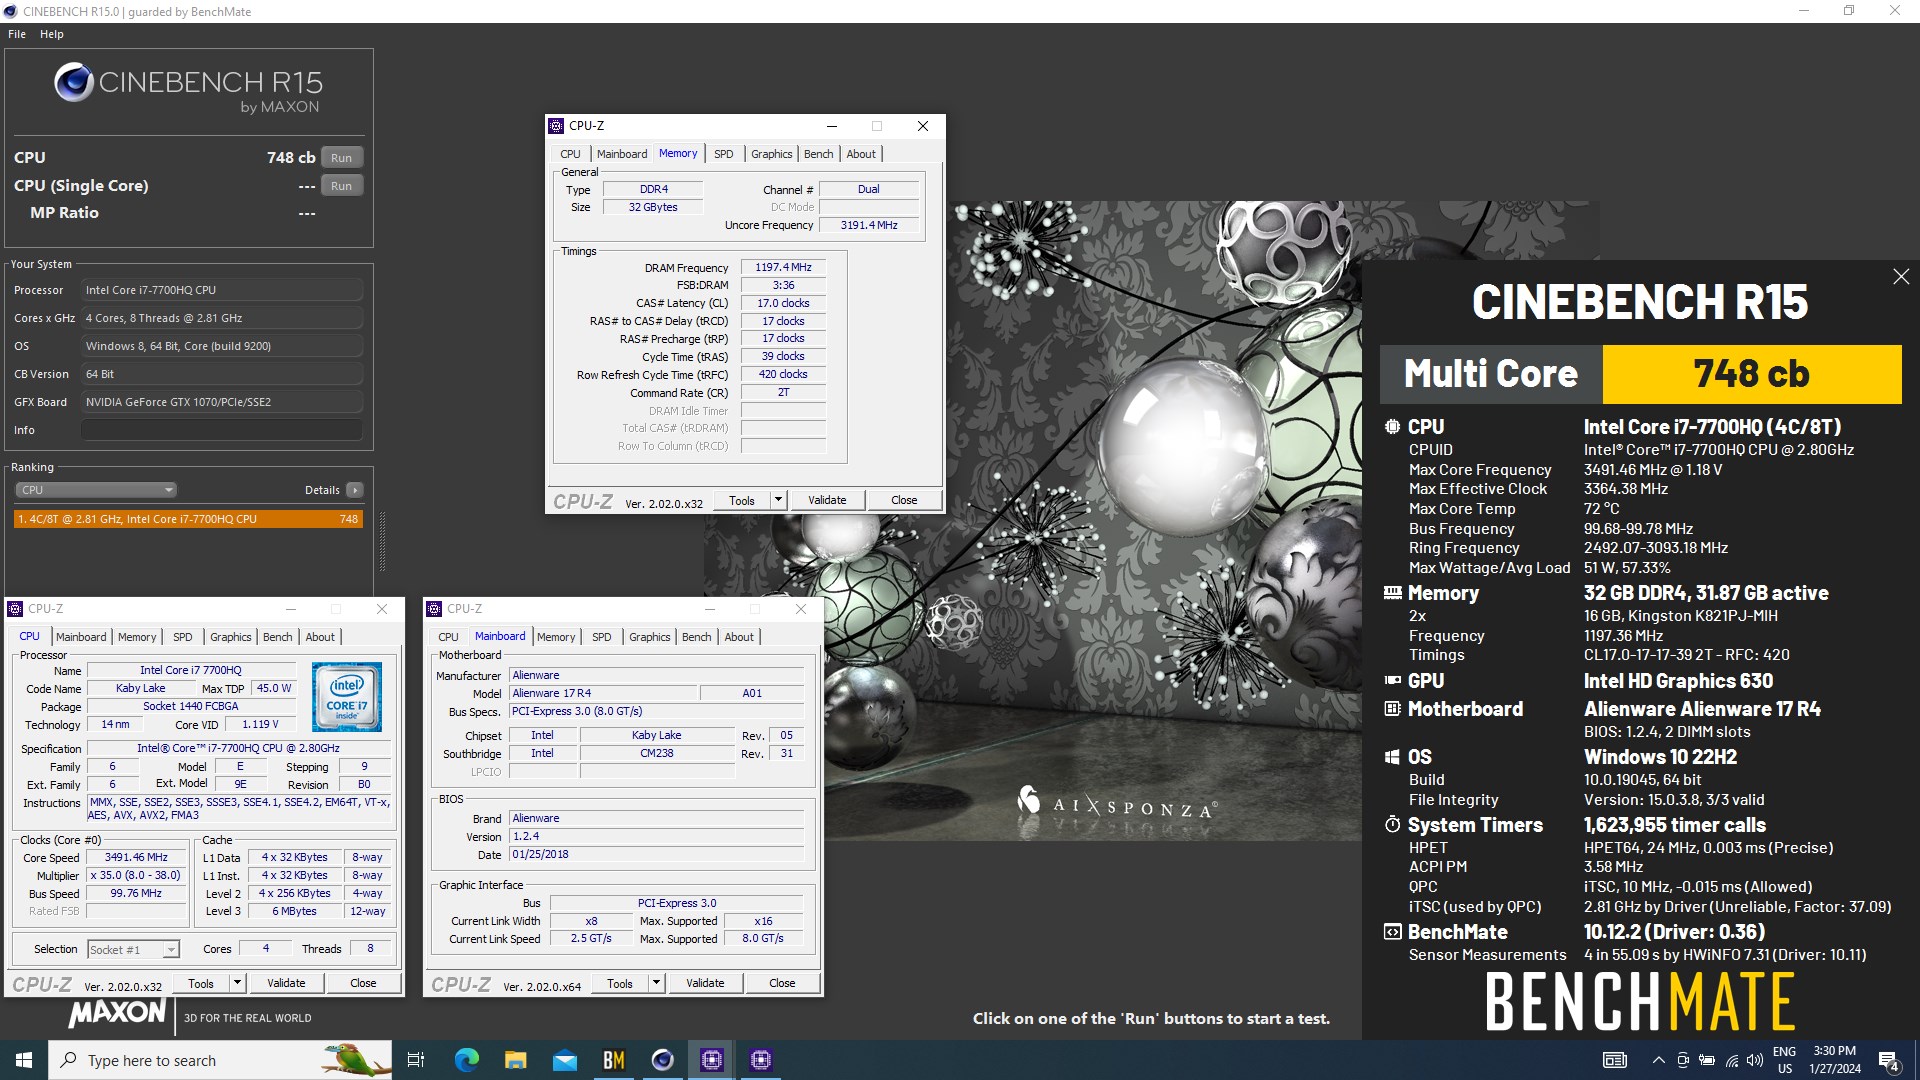The height and width of the screenshot is (1080, 1920).
Task: Click Meet Now tray icon
Action: (1683, 1060)
